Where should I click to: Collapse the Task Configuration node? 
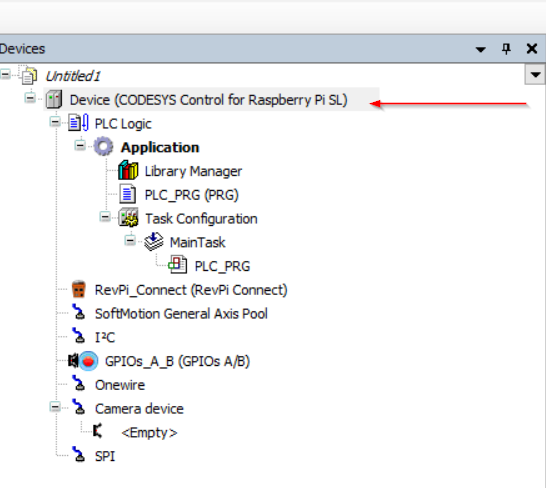(105, 217)
